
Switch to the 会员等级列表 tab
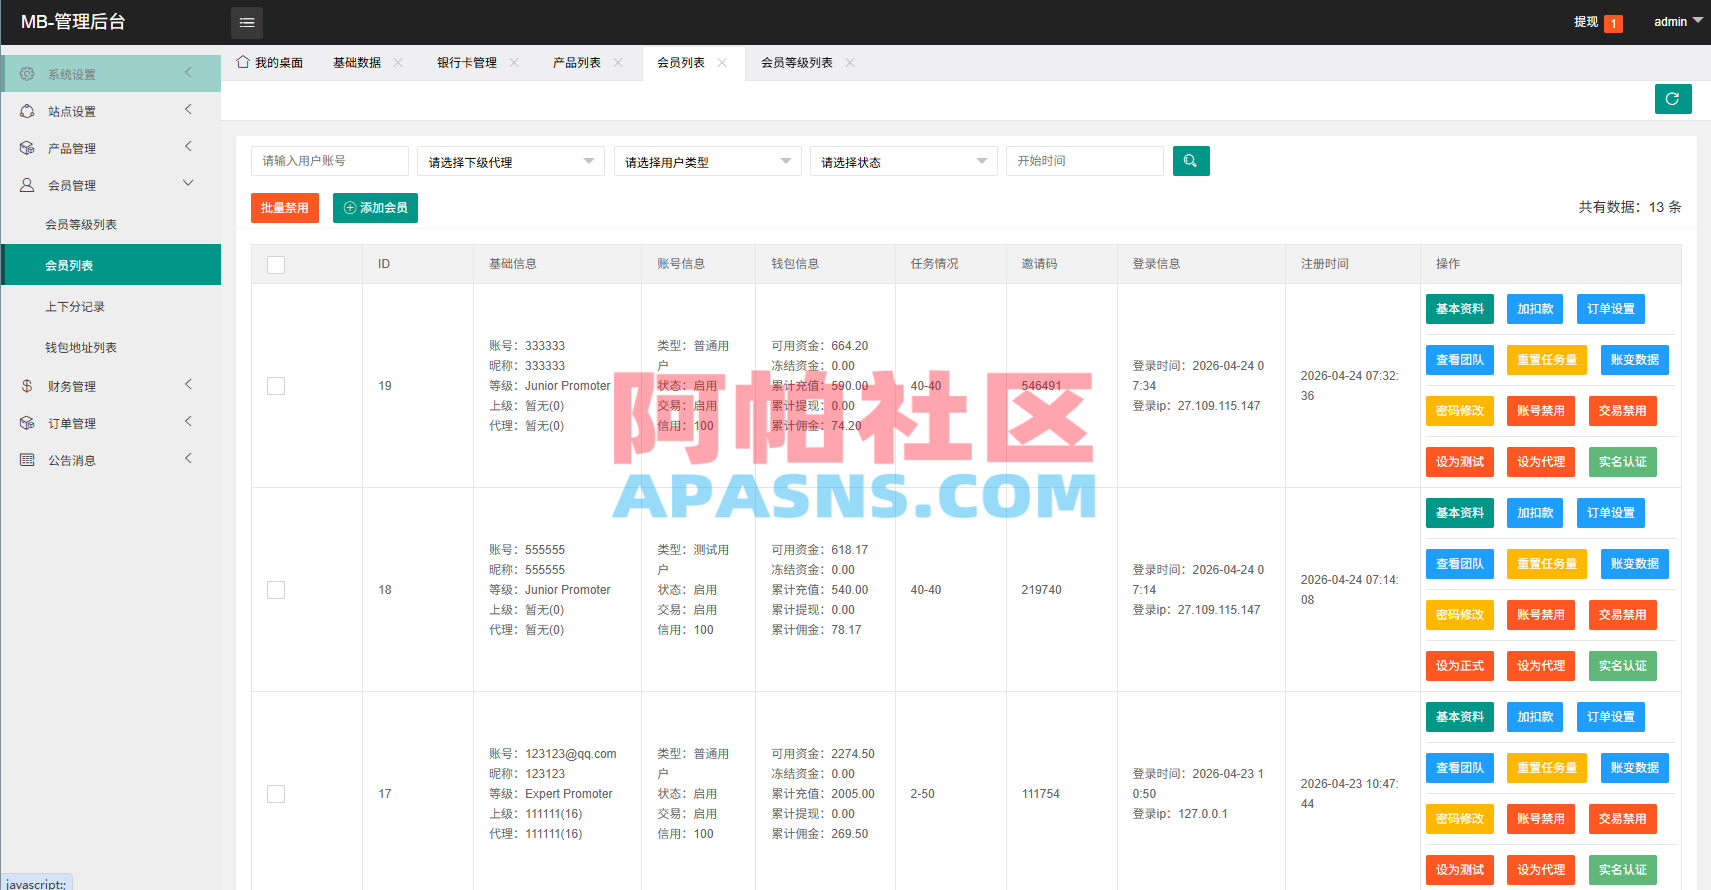point(797,62)
